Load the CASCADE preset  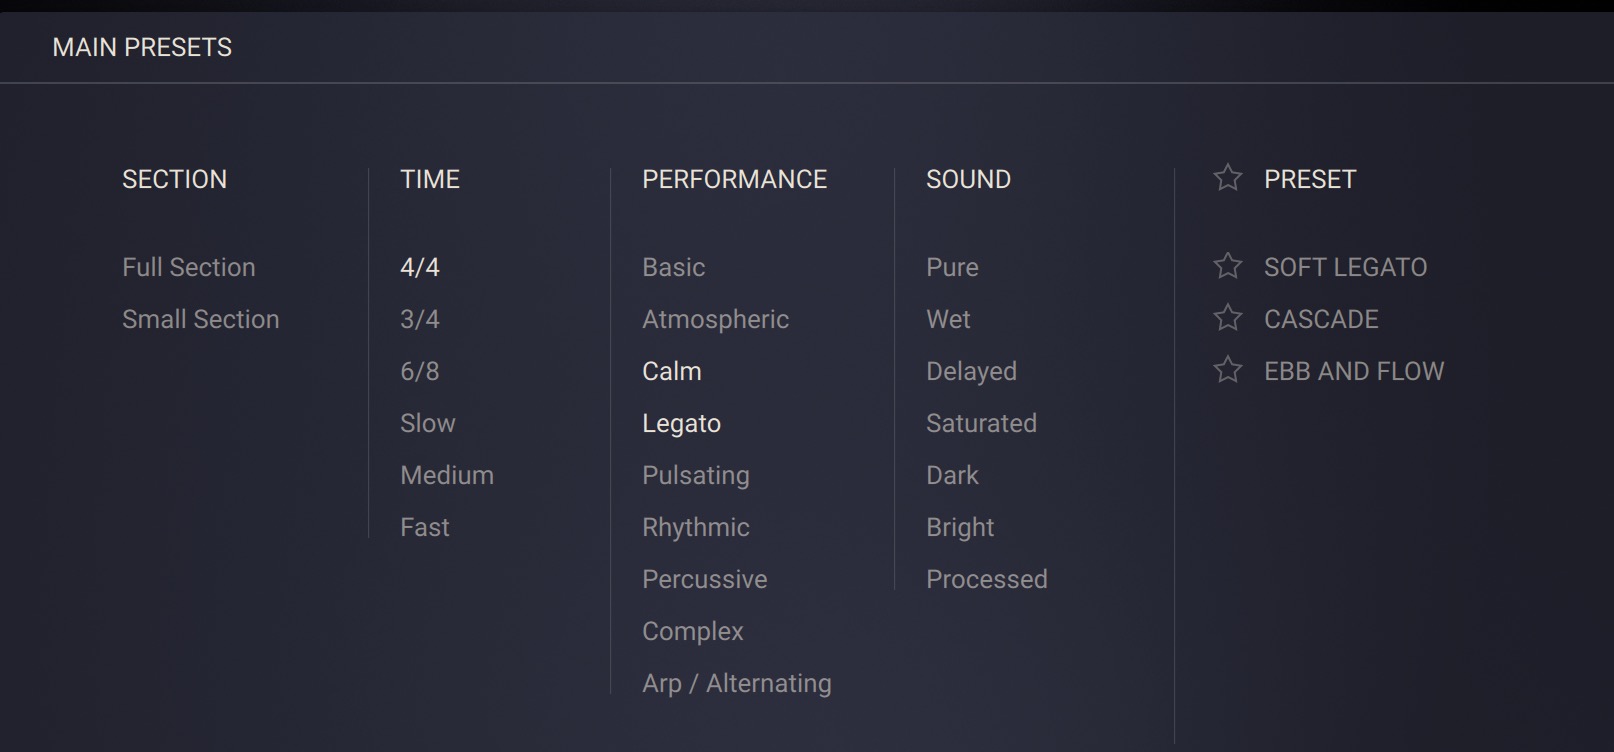pyautogui.click(x=1321, y=319)
